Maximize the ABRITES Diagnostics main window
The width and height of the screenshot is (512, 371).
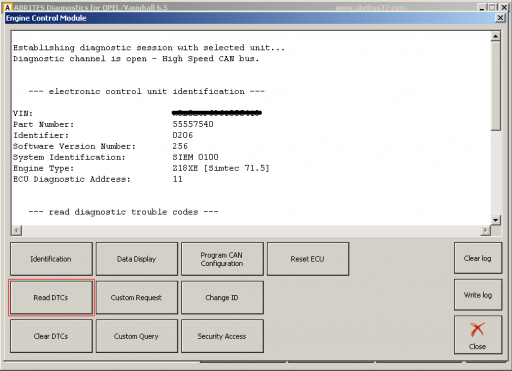[492, 7]
